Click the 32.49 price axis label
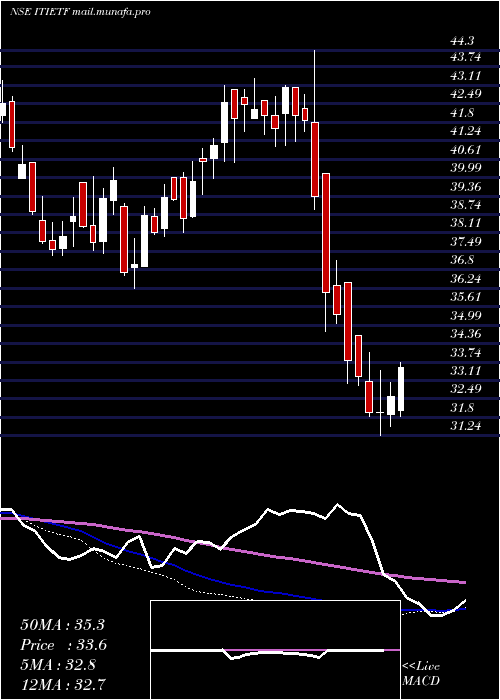This screenshot has width=500, height=700. pos(466,389)
